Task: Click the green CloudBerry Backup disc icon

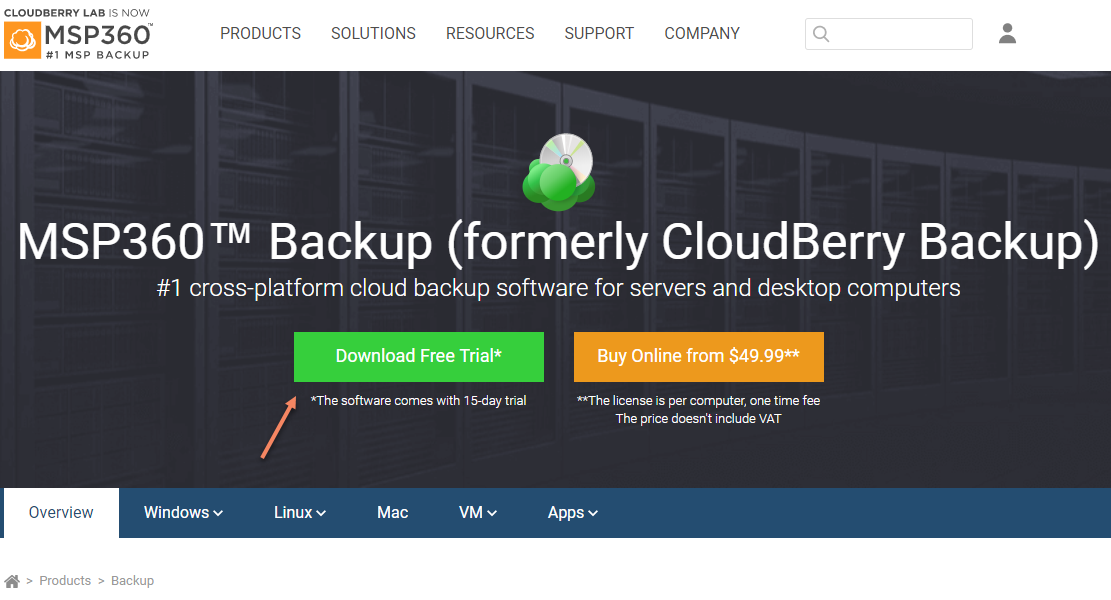Action: coord(558,172)
